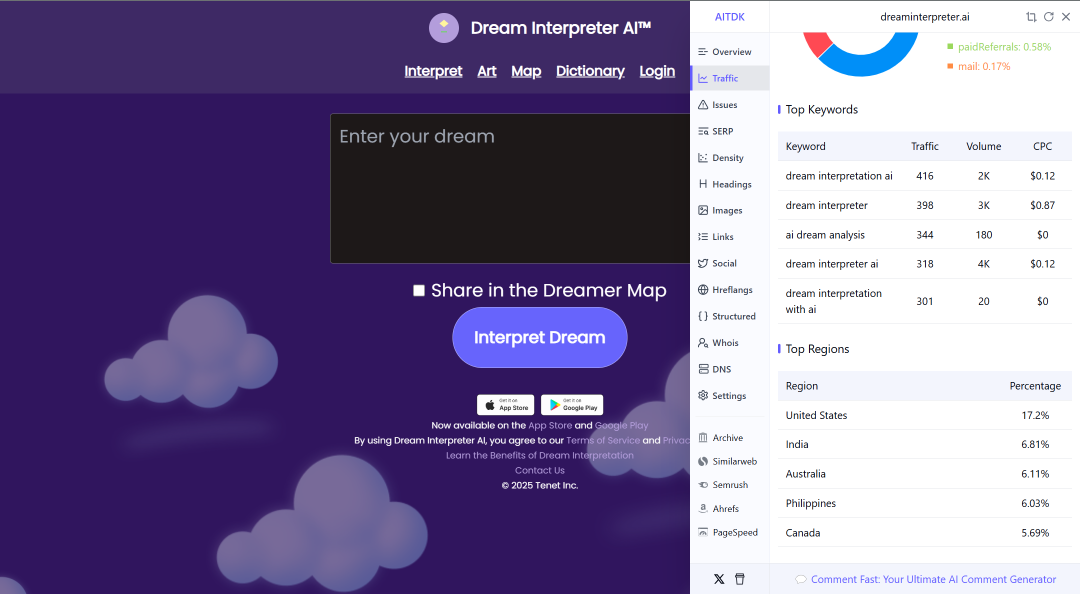1080x594 pixels.
Task: Select the 'dream interpreter' keyword row
Action: tap(924, 205)
